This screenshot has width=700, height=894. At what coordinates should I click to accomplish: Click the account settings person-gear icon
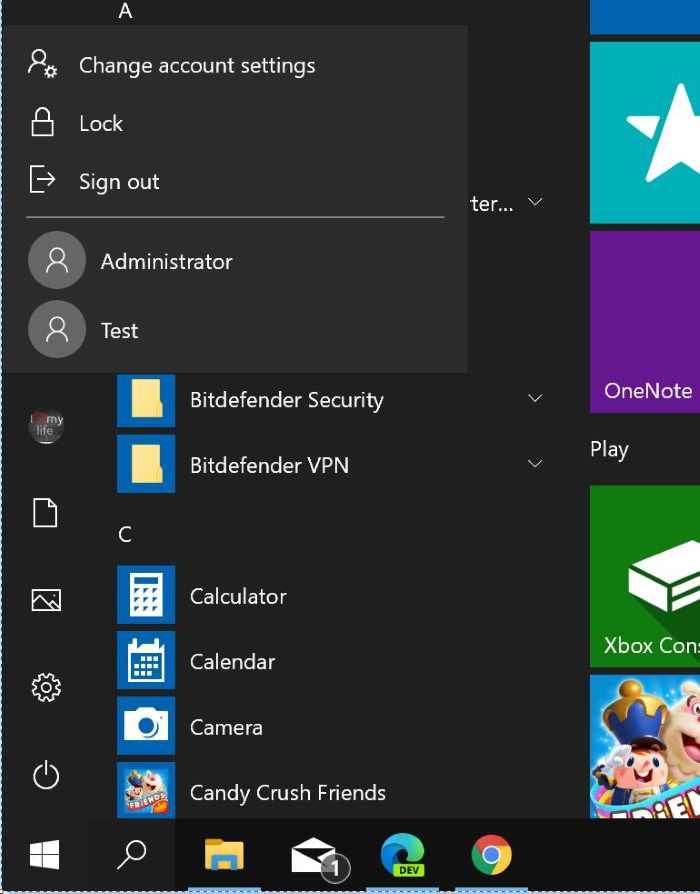click(42, 63)
